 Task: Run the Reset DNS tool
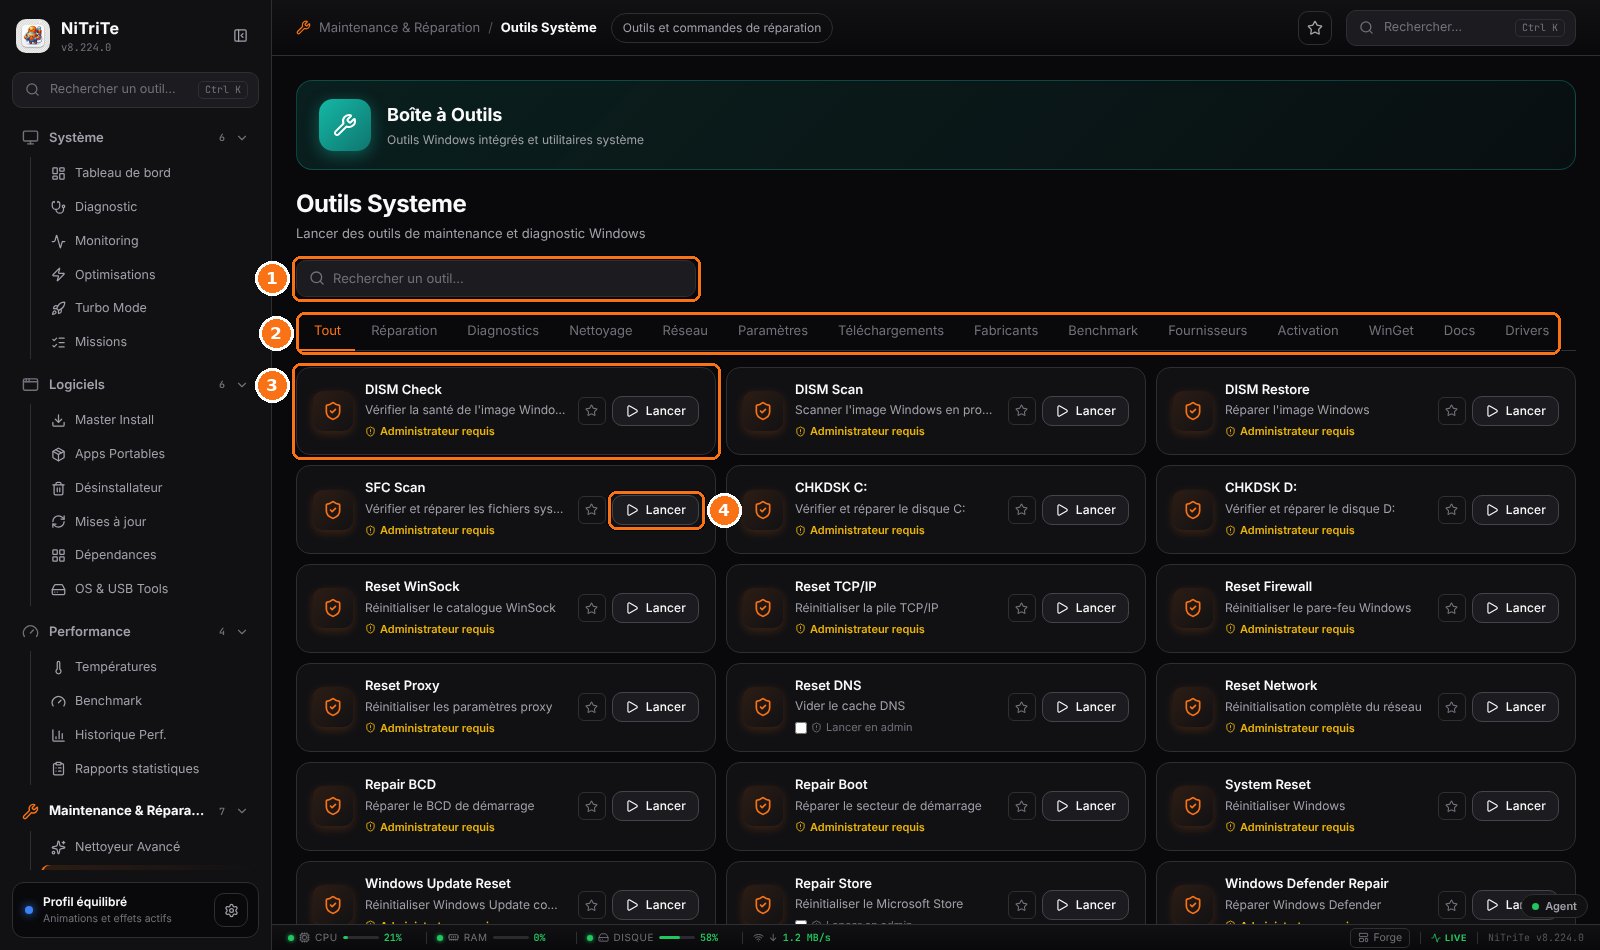point(1085,707)
